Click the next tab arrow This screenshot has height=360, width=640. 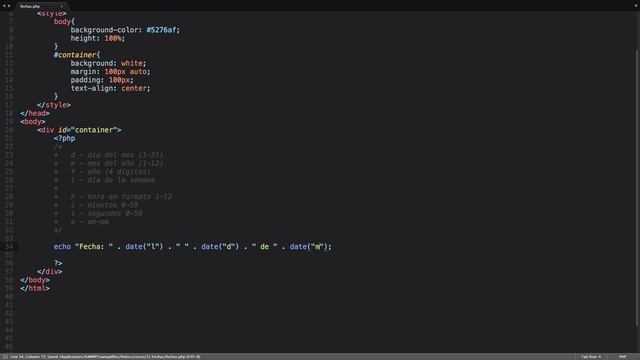point(9,6)
